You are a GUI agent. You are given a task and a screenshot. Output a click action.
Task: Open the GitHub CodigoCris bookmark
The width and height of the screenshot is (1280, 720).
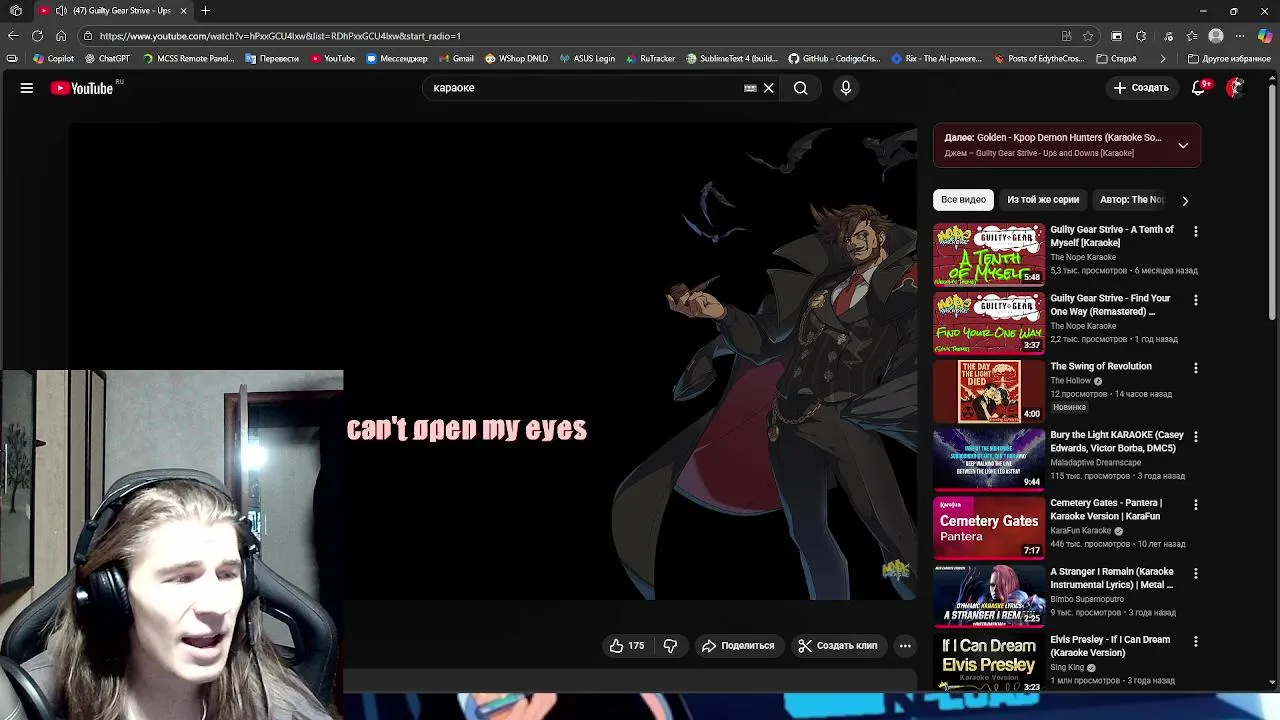(834, 59)
